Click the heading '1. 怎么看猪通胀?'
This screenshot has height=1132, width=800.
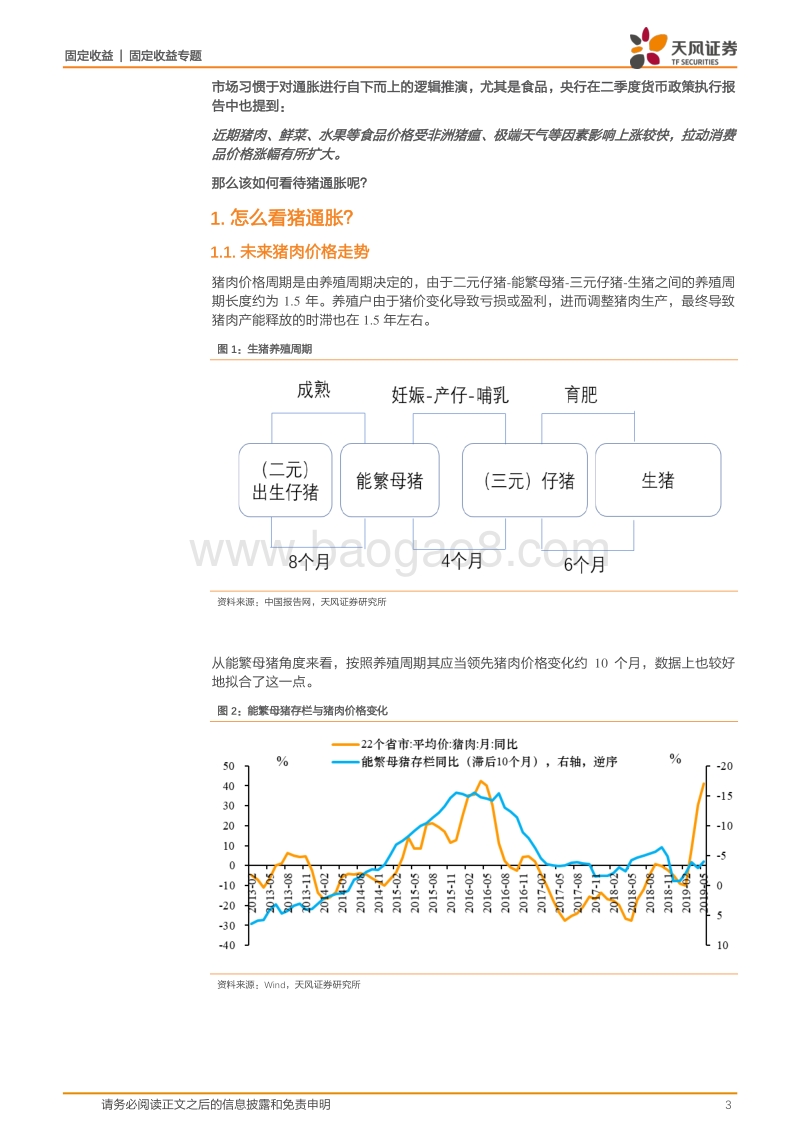(282, 217)
